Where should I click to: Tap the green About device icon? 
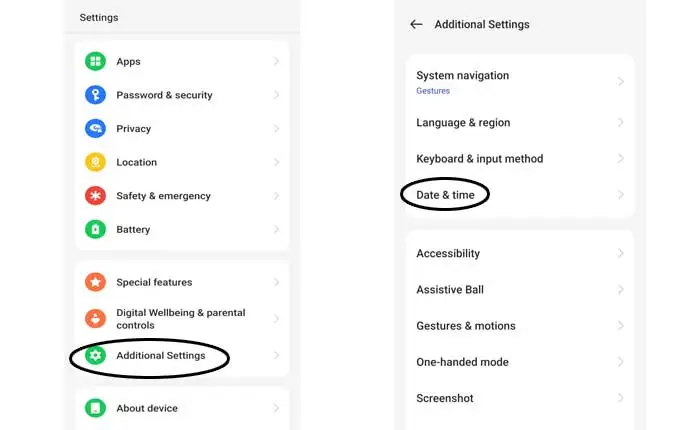[96, 408]
